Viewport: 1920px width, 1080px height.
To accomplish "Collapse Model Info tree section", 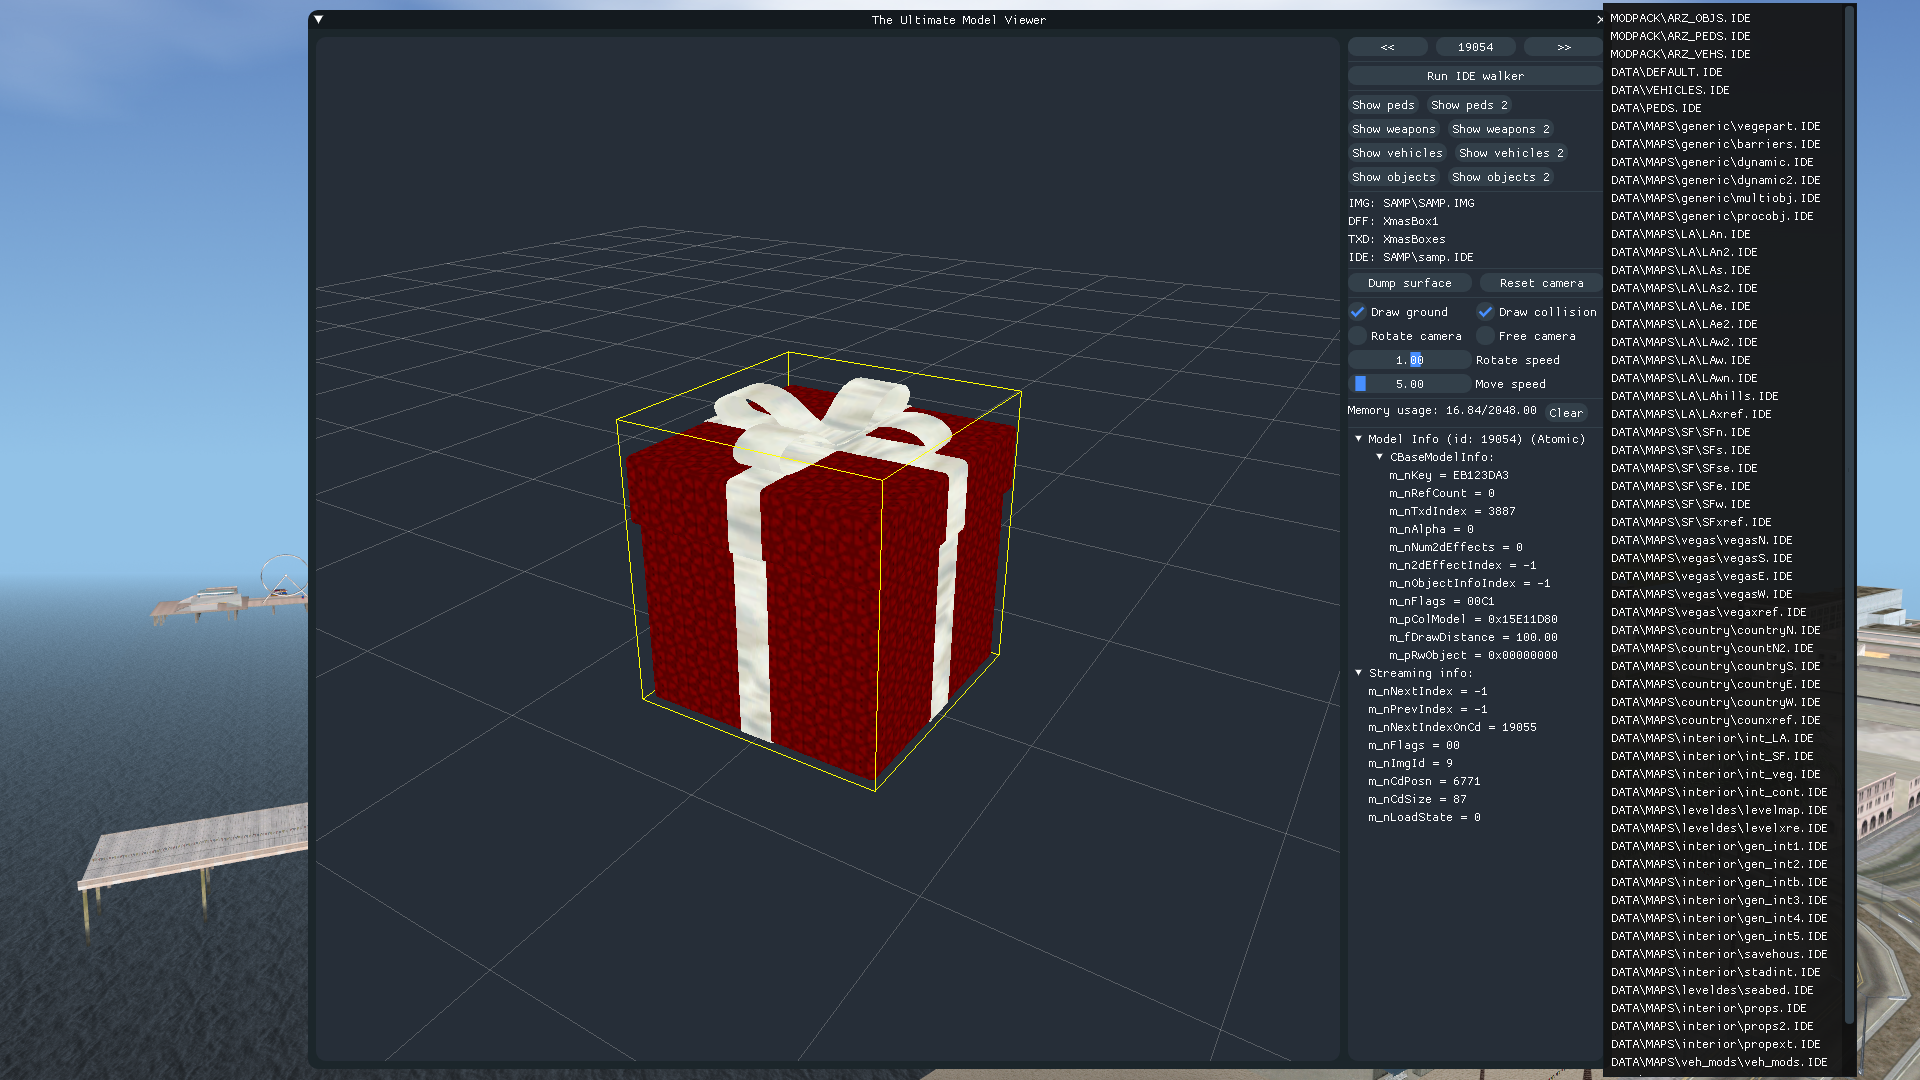I will (x=1358, y=439).
